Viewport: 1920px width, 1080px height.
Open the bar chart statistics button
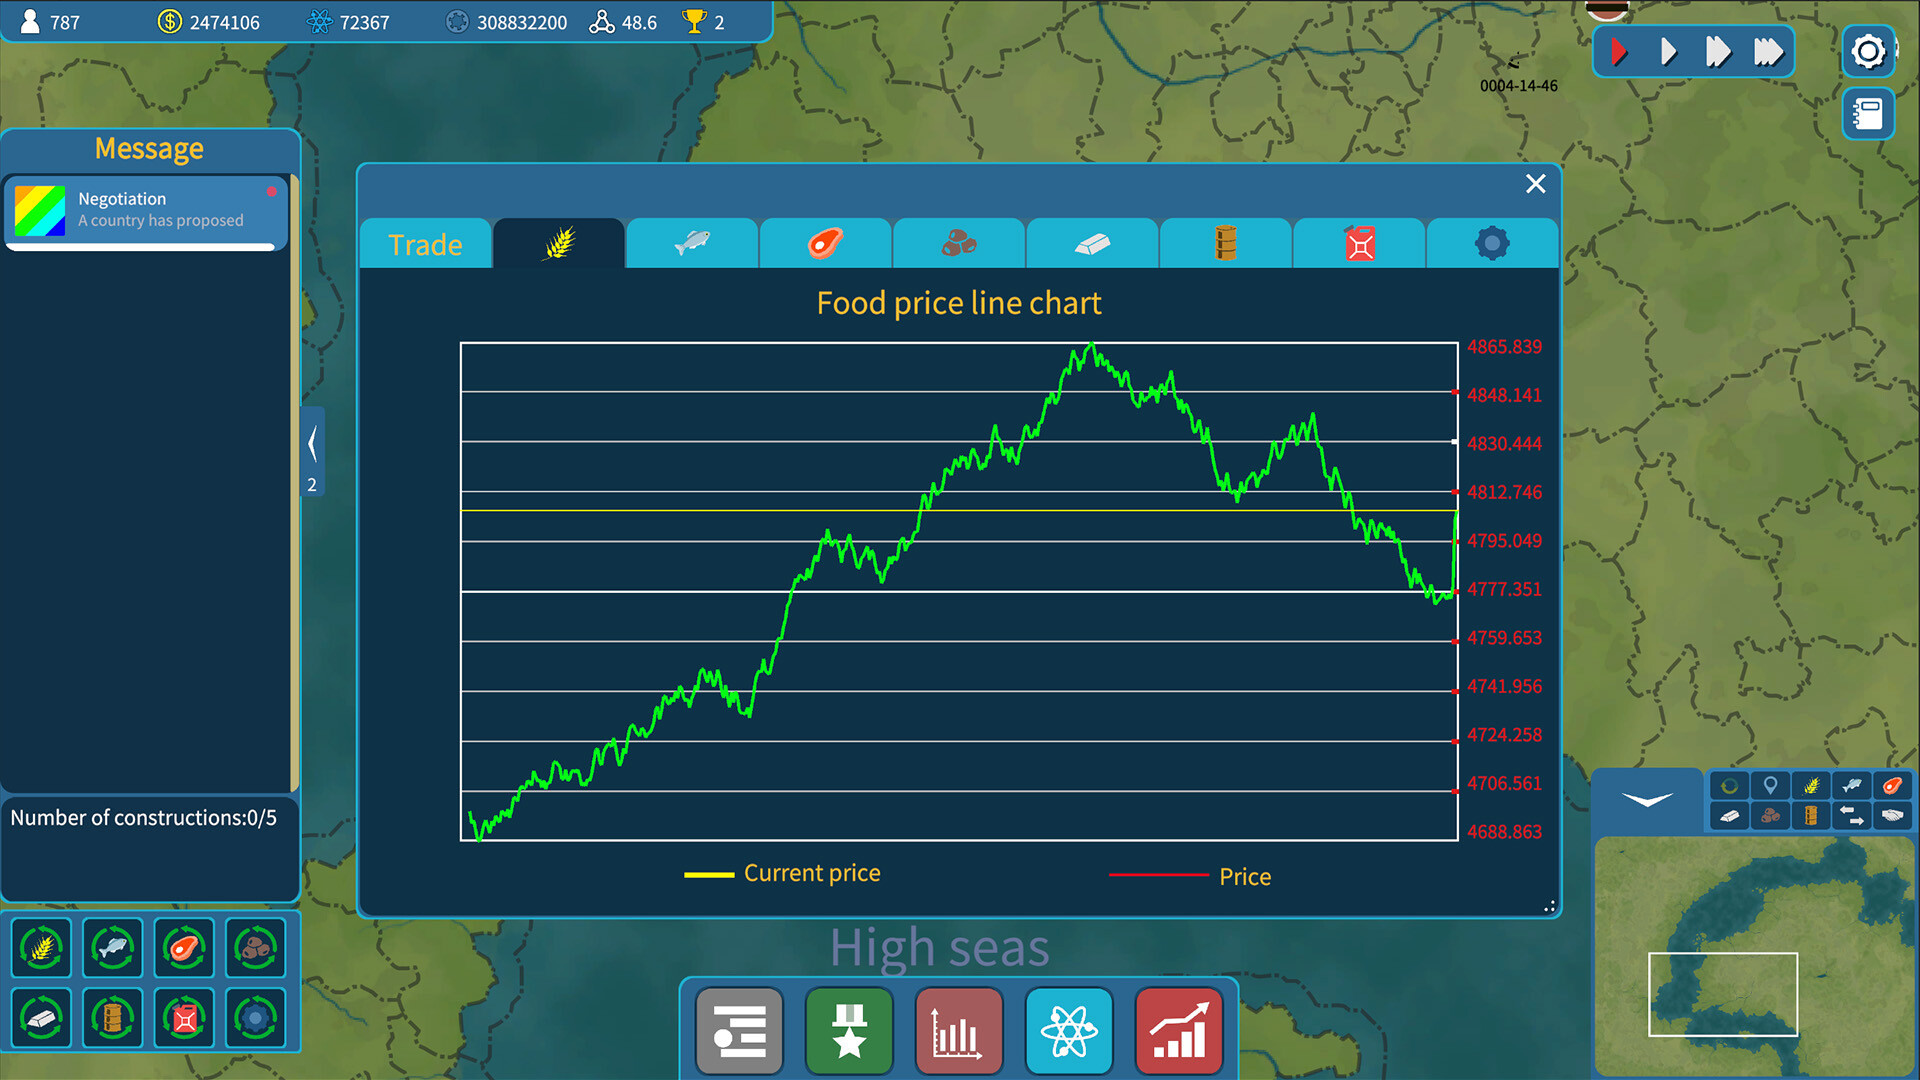[958, 1031]
